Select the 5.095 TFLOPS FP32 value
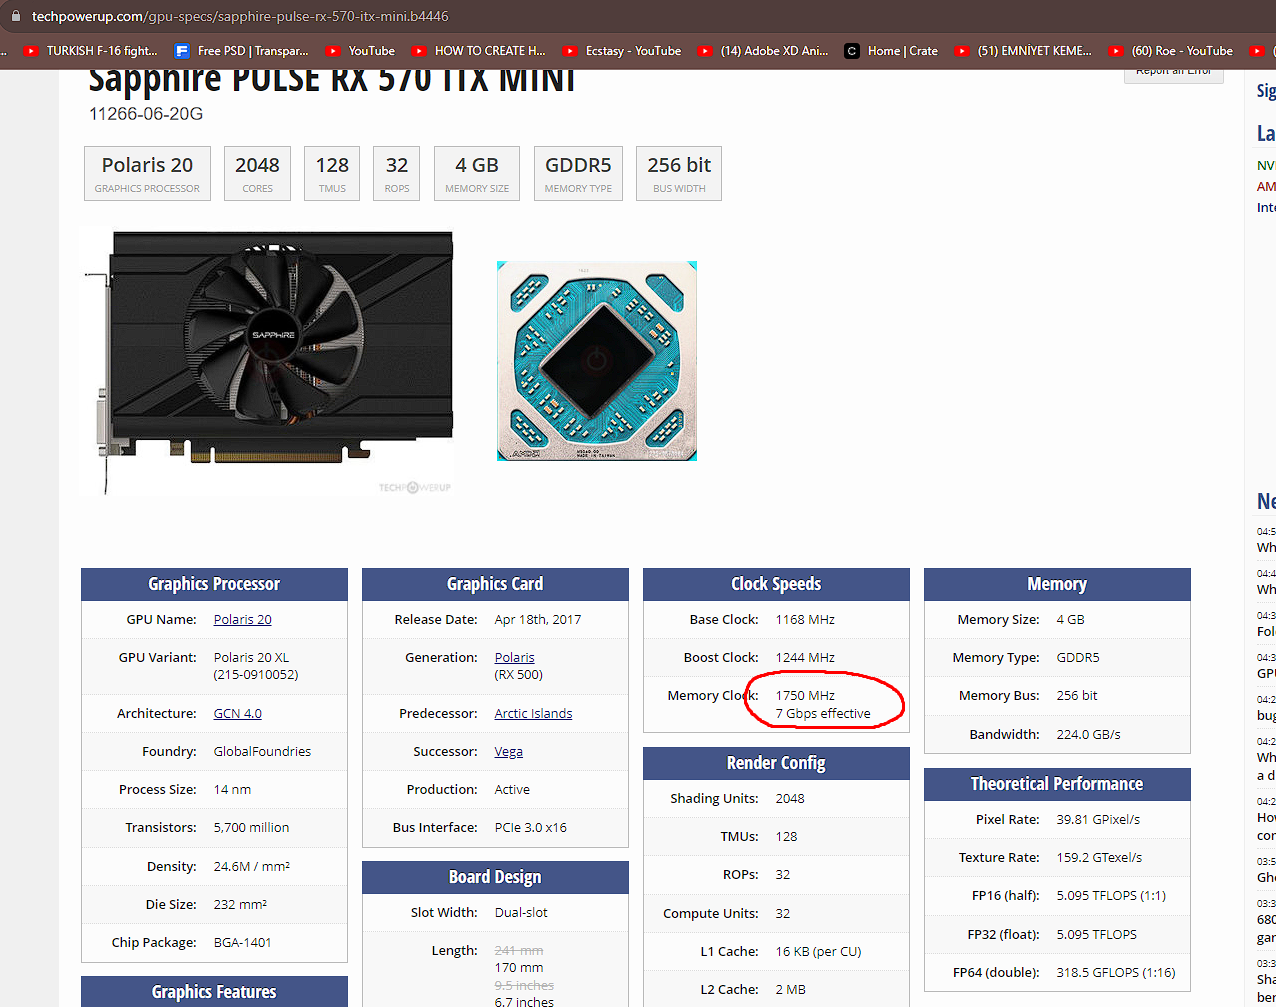1276x1007 pixels. click(1096, 934)
